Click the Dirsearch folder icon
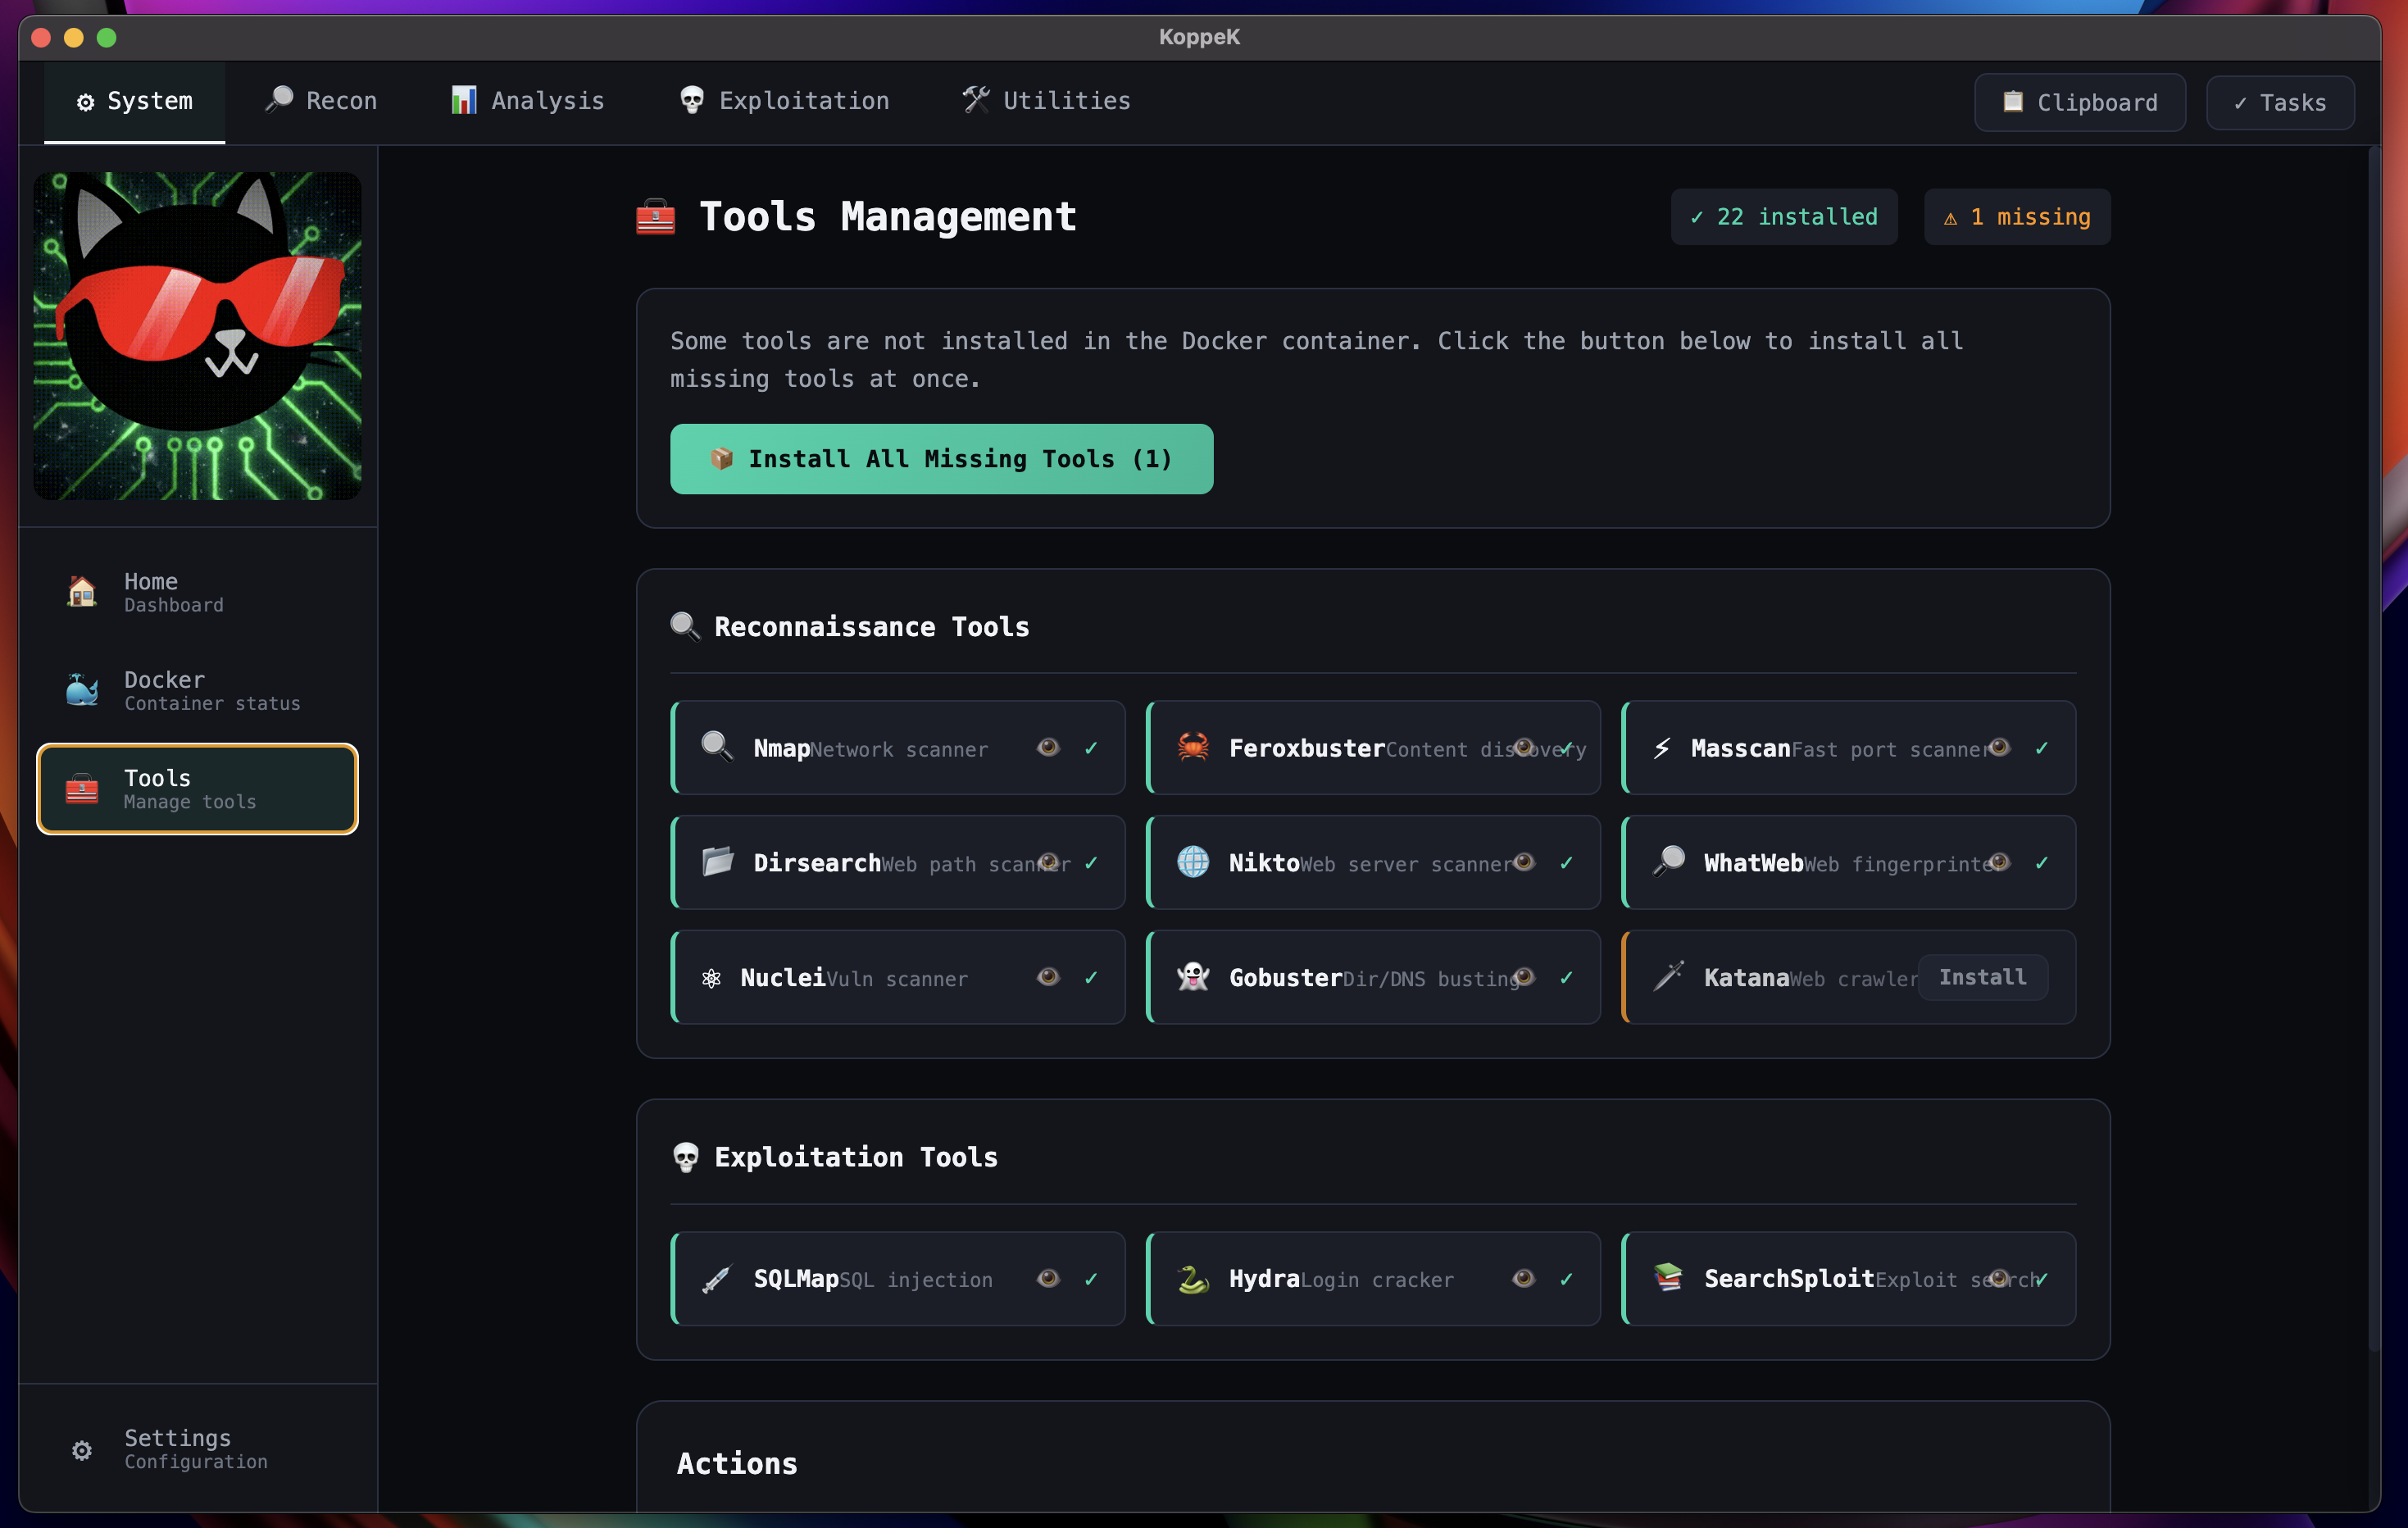Image resolution: width=2408 pixels, height=1528 pixels. click(716, 862)
